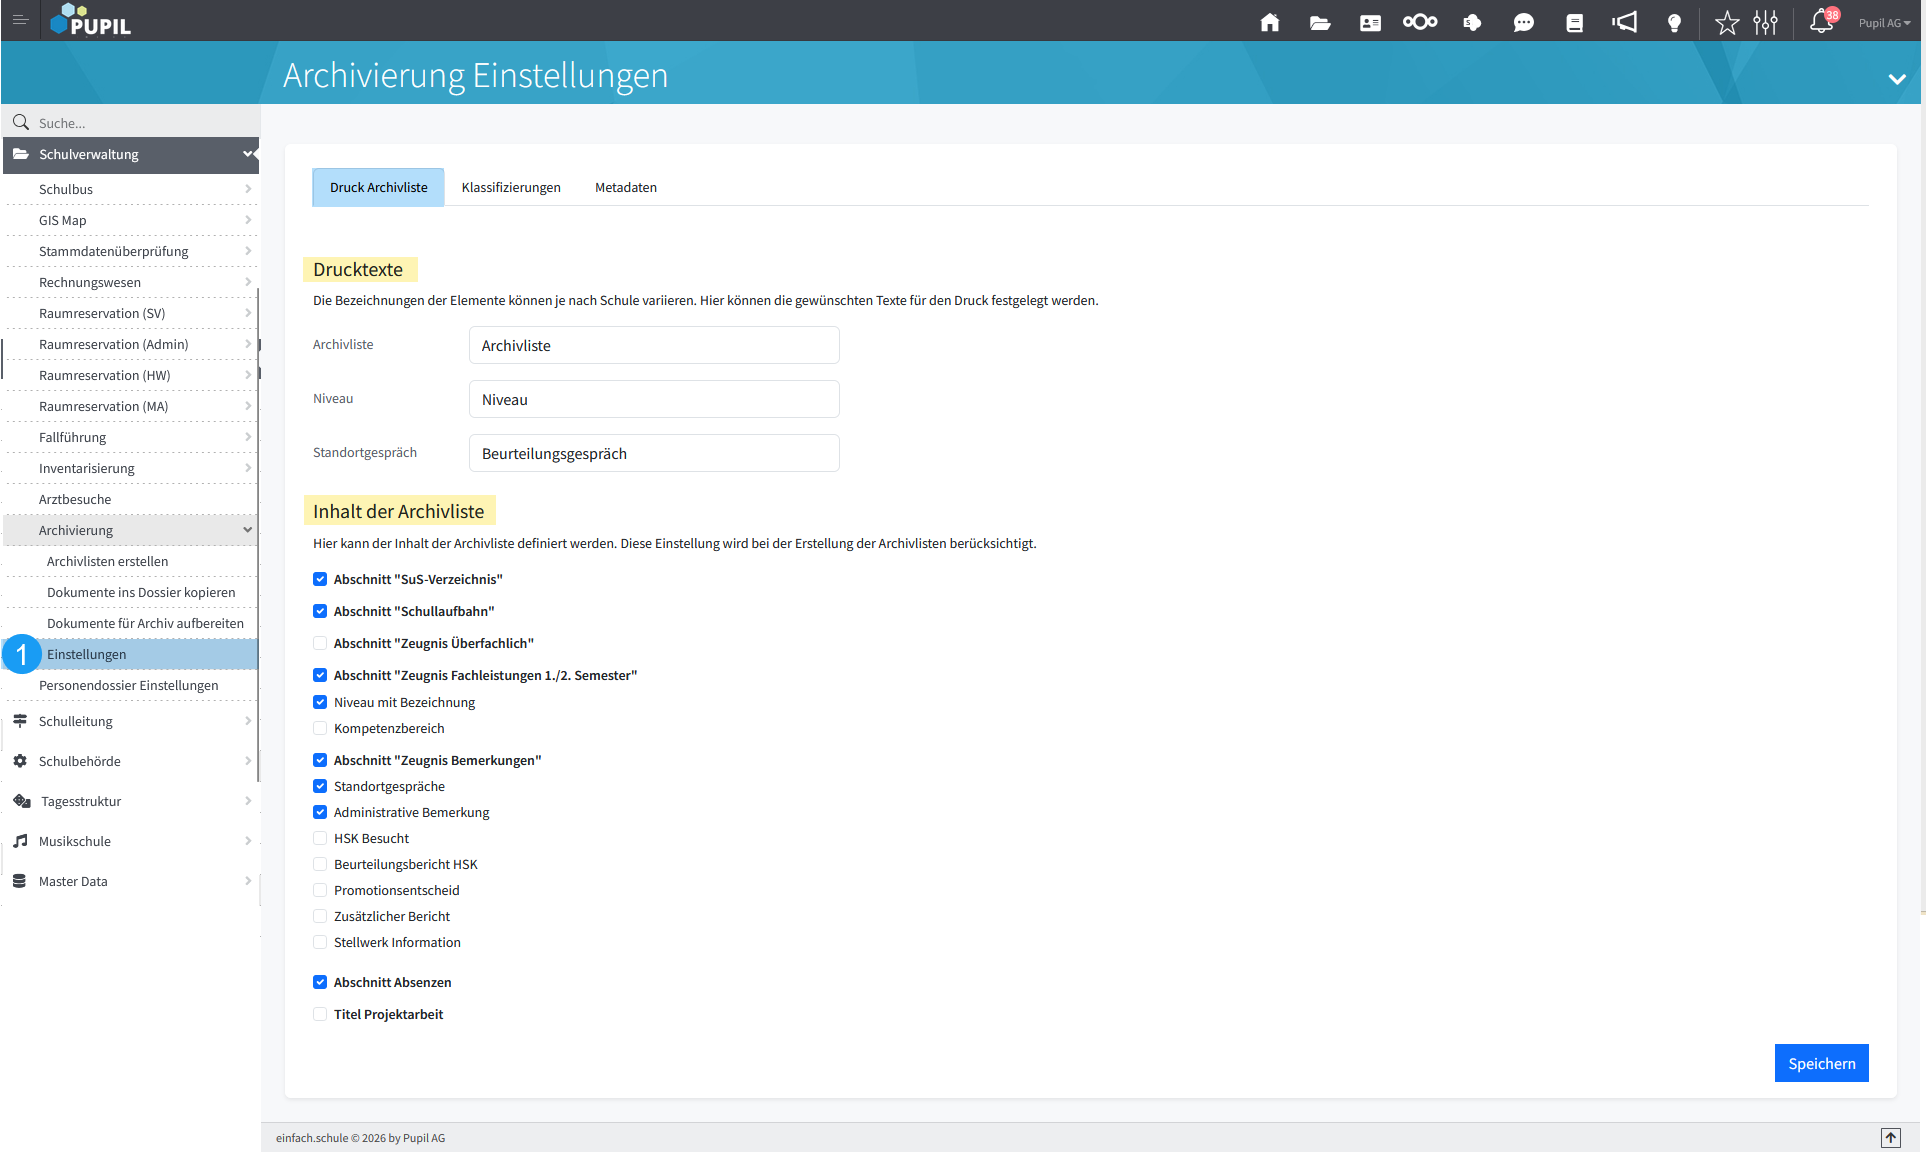Viewport: 1926px width, 1152px height.
Task: Open the Nextcloud icon in top bar
Action: pos(1419,22)
